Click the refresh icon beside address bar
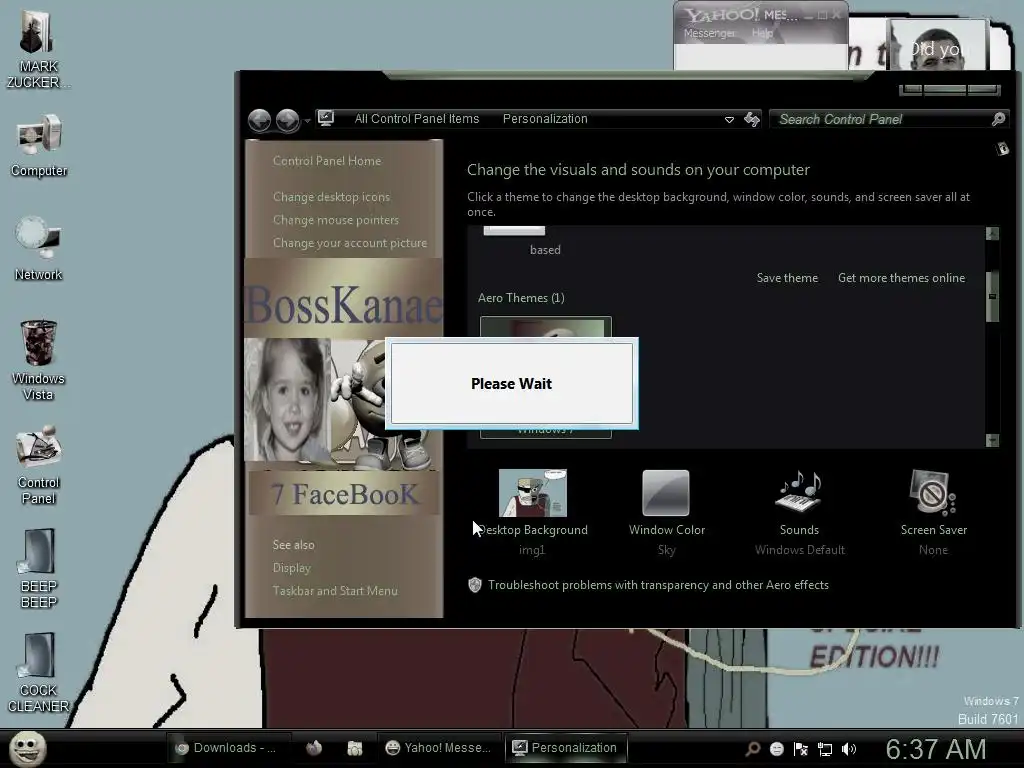The width and height of the screenshot is (1024, 768). click(752, 119)
